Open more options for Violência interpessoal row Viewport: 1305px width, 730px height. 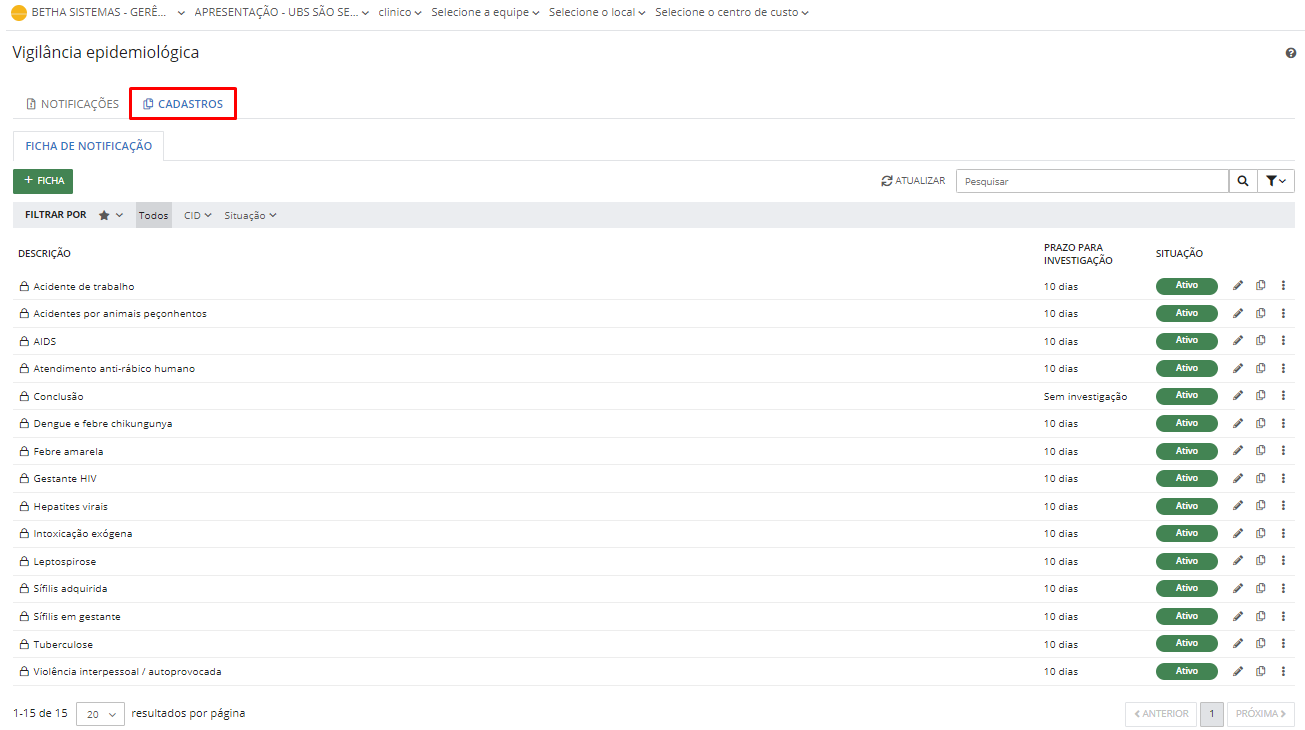1283,671
